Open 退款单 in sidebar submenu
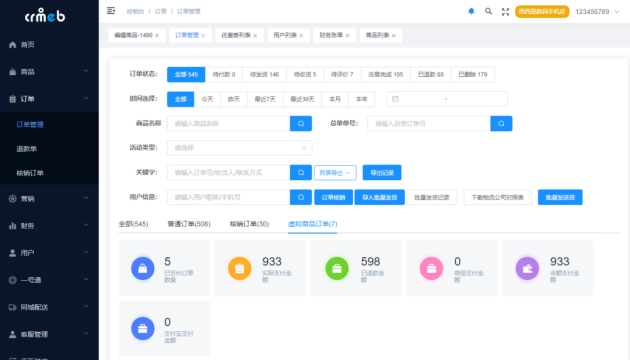Image resolution: width=630 pixels, height=360 pixels. point(27,149)
